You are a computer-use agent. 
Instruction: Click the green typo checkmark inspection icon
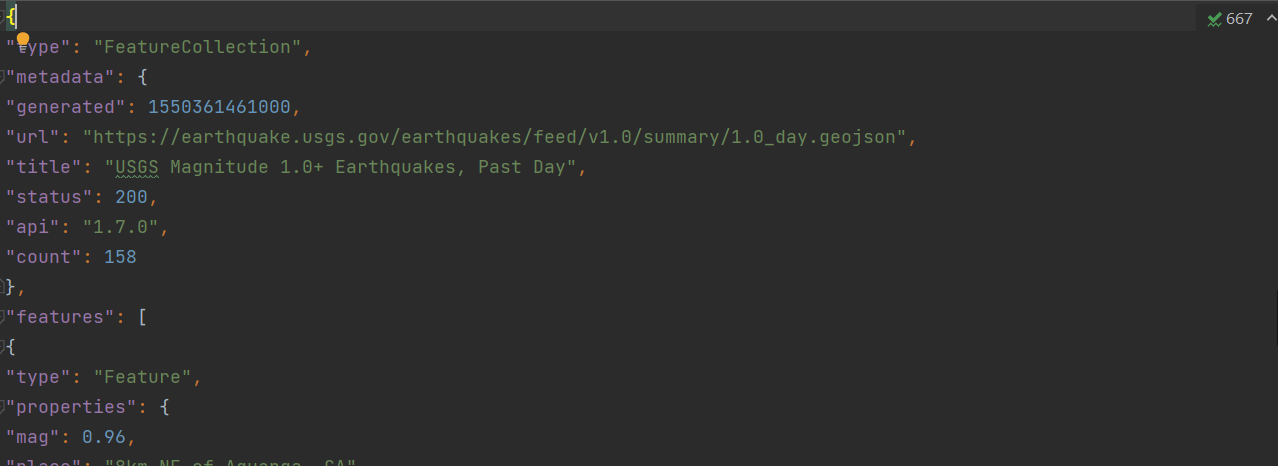point(1214,18)
